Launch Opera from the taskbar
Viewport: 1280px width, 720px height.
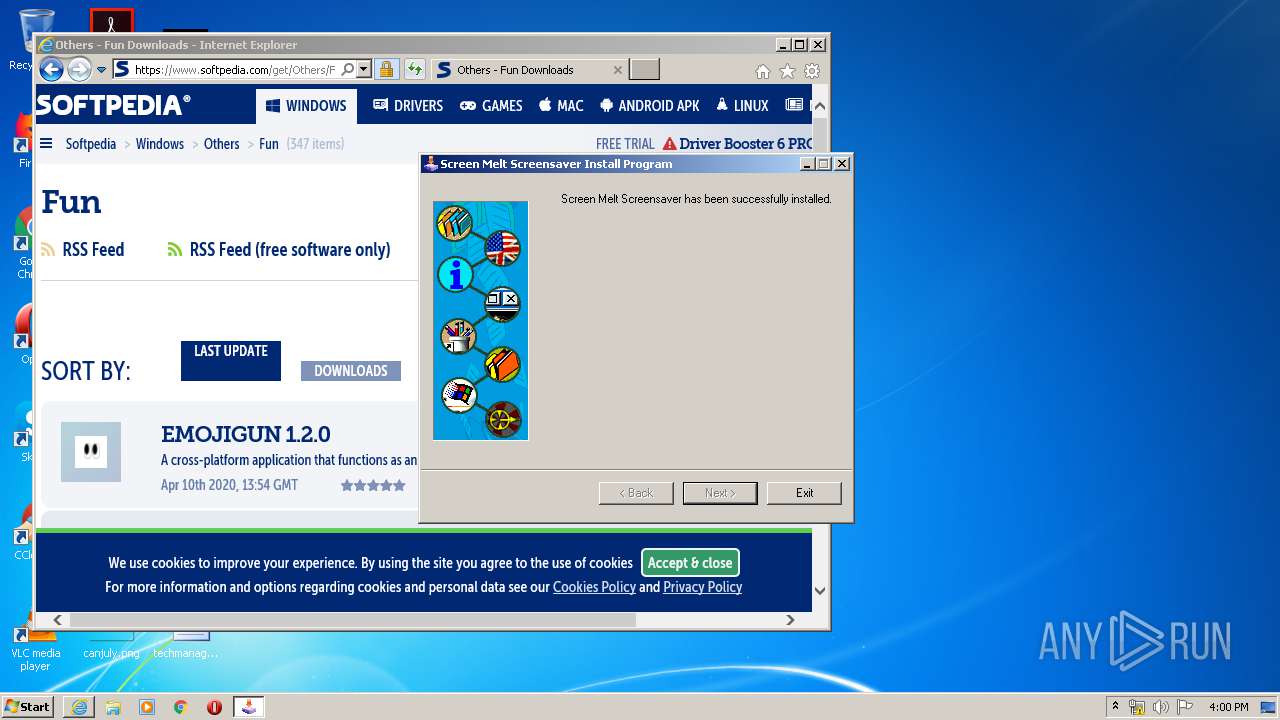[x=214, y=707]
